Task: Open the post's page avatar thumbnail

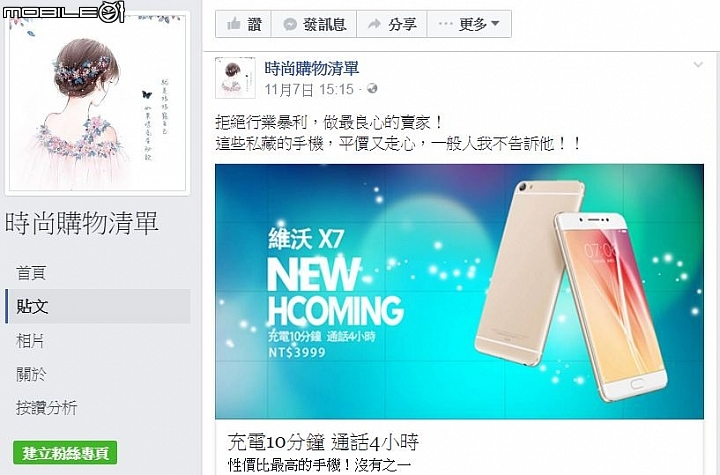Action: coord(235,78)
